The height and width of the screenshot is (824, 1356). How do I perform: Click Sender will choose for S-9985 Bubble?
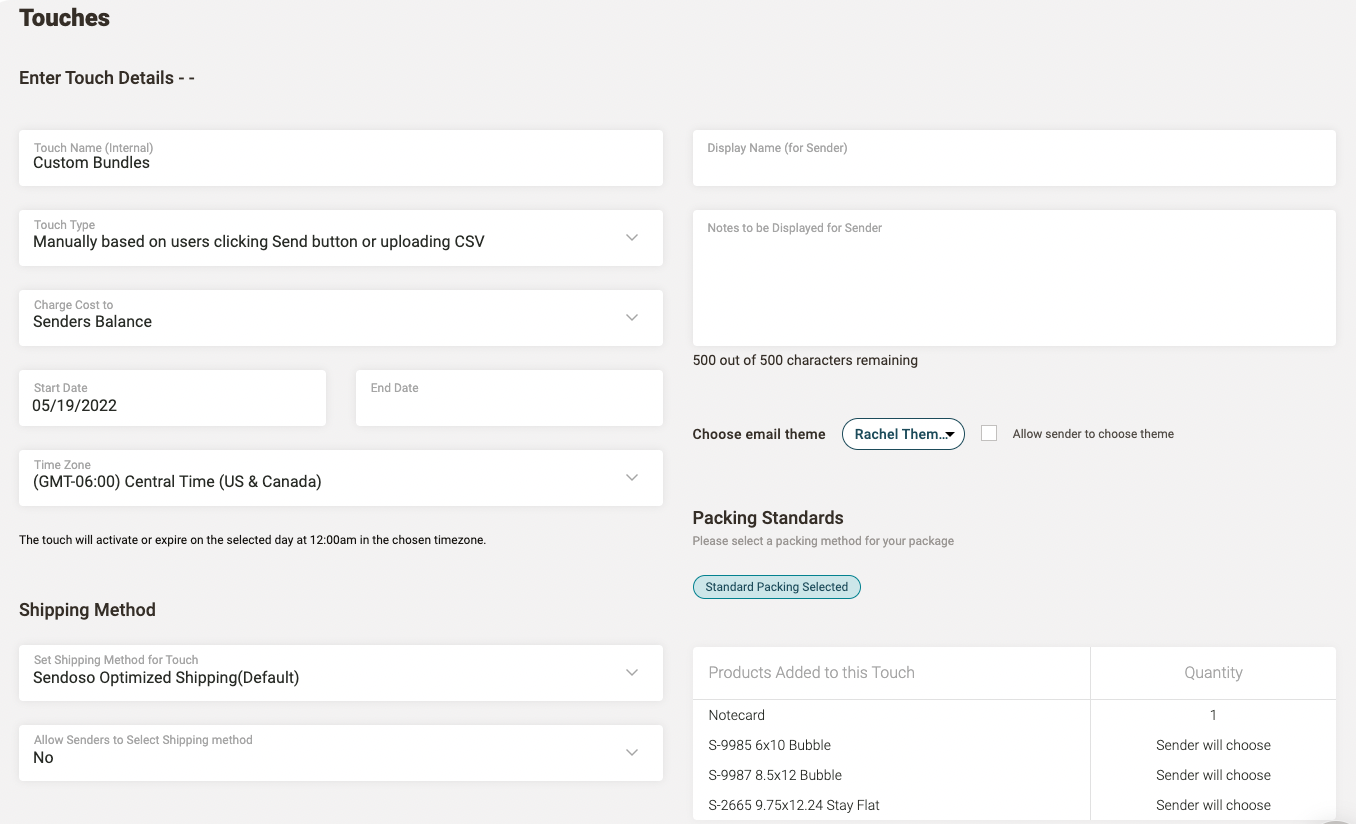[x=1212, y=745]
